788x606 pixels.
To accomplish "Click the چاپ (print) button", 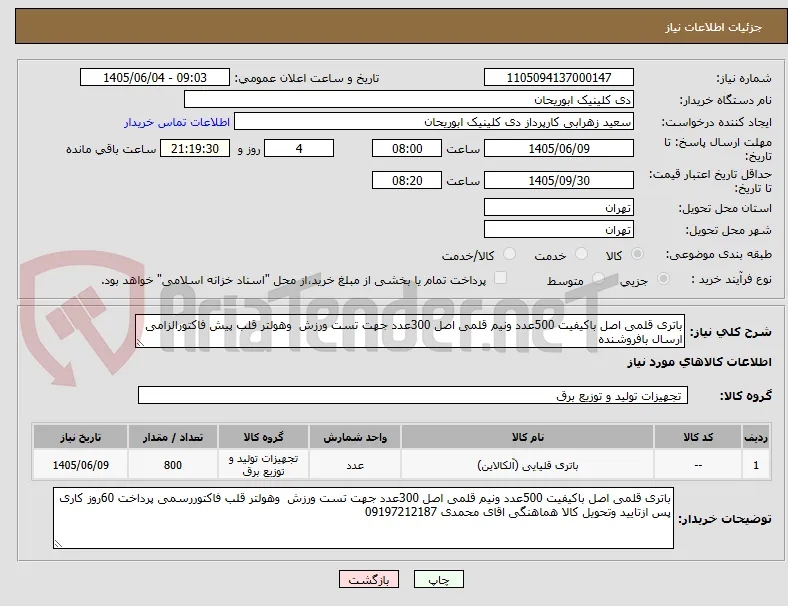I will click(438, 579).
